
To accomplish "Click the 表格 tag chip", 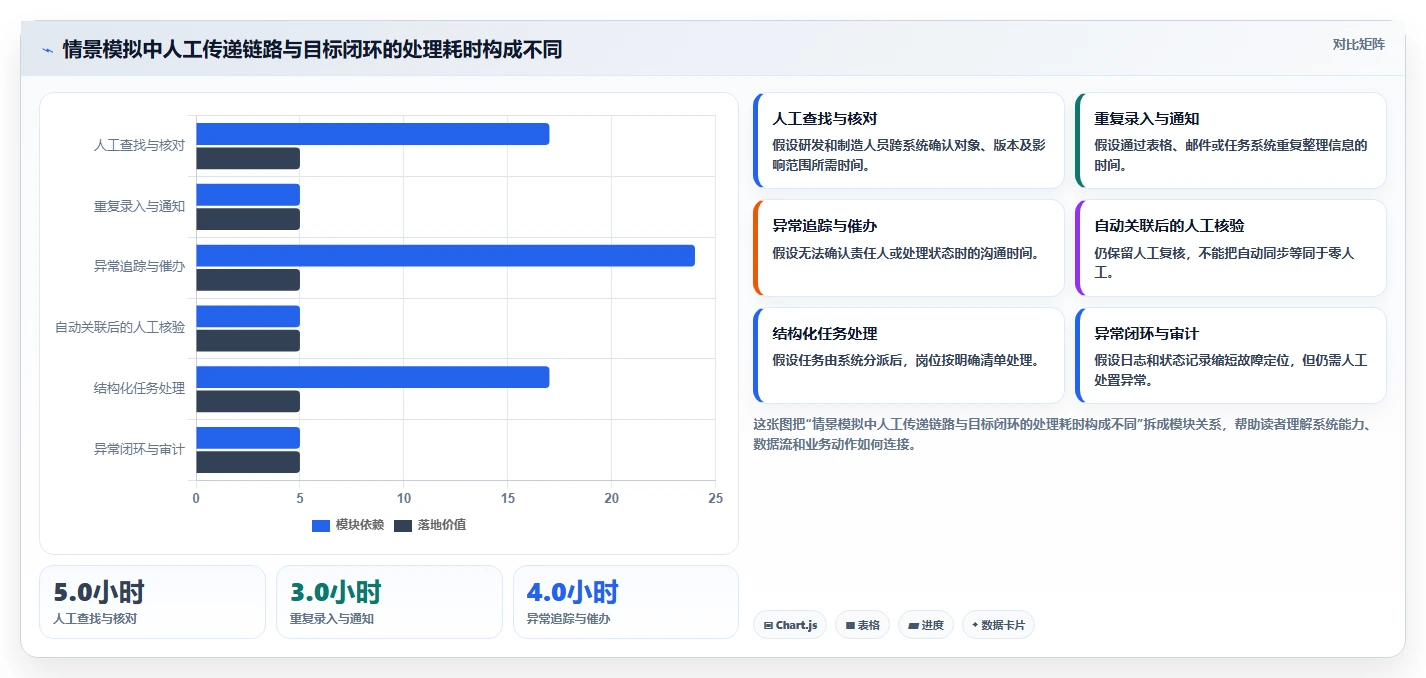I will point(863,625).
